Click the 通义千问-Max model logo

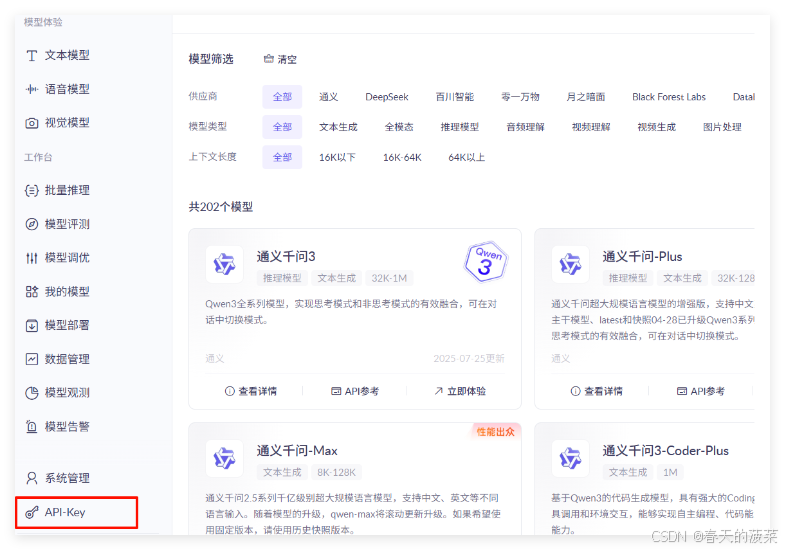click(x=224, y=458)
